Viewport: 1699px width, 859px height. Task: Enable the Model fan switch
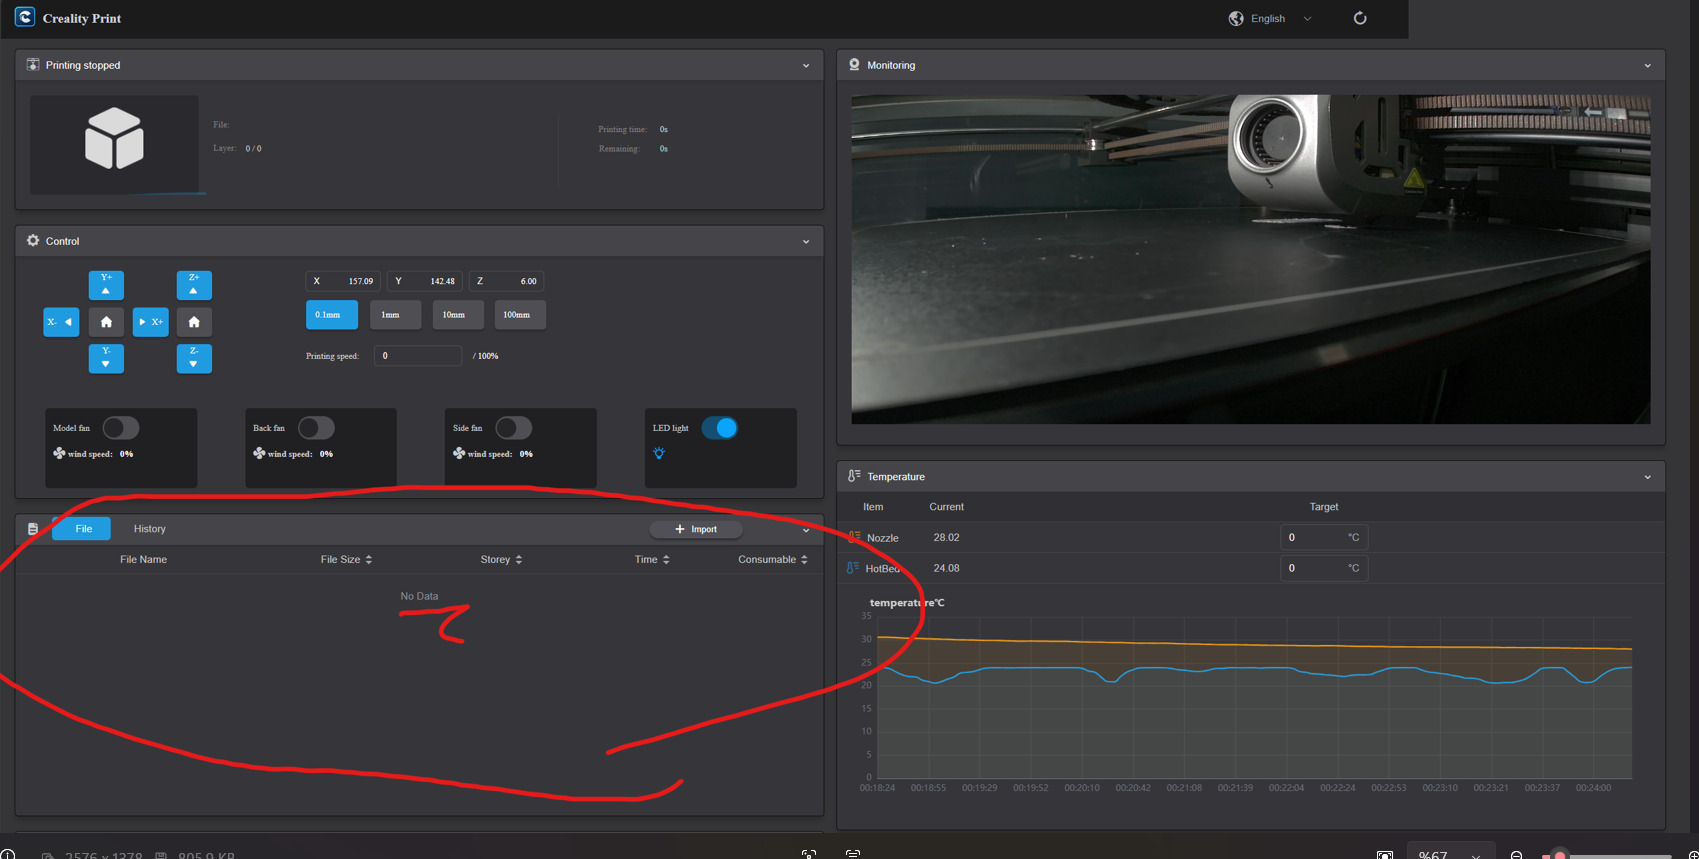[x=121, y=428]
